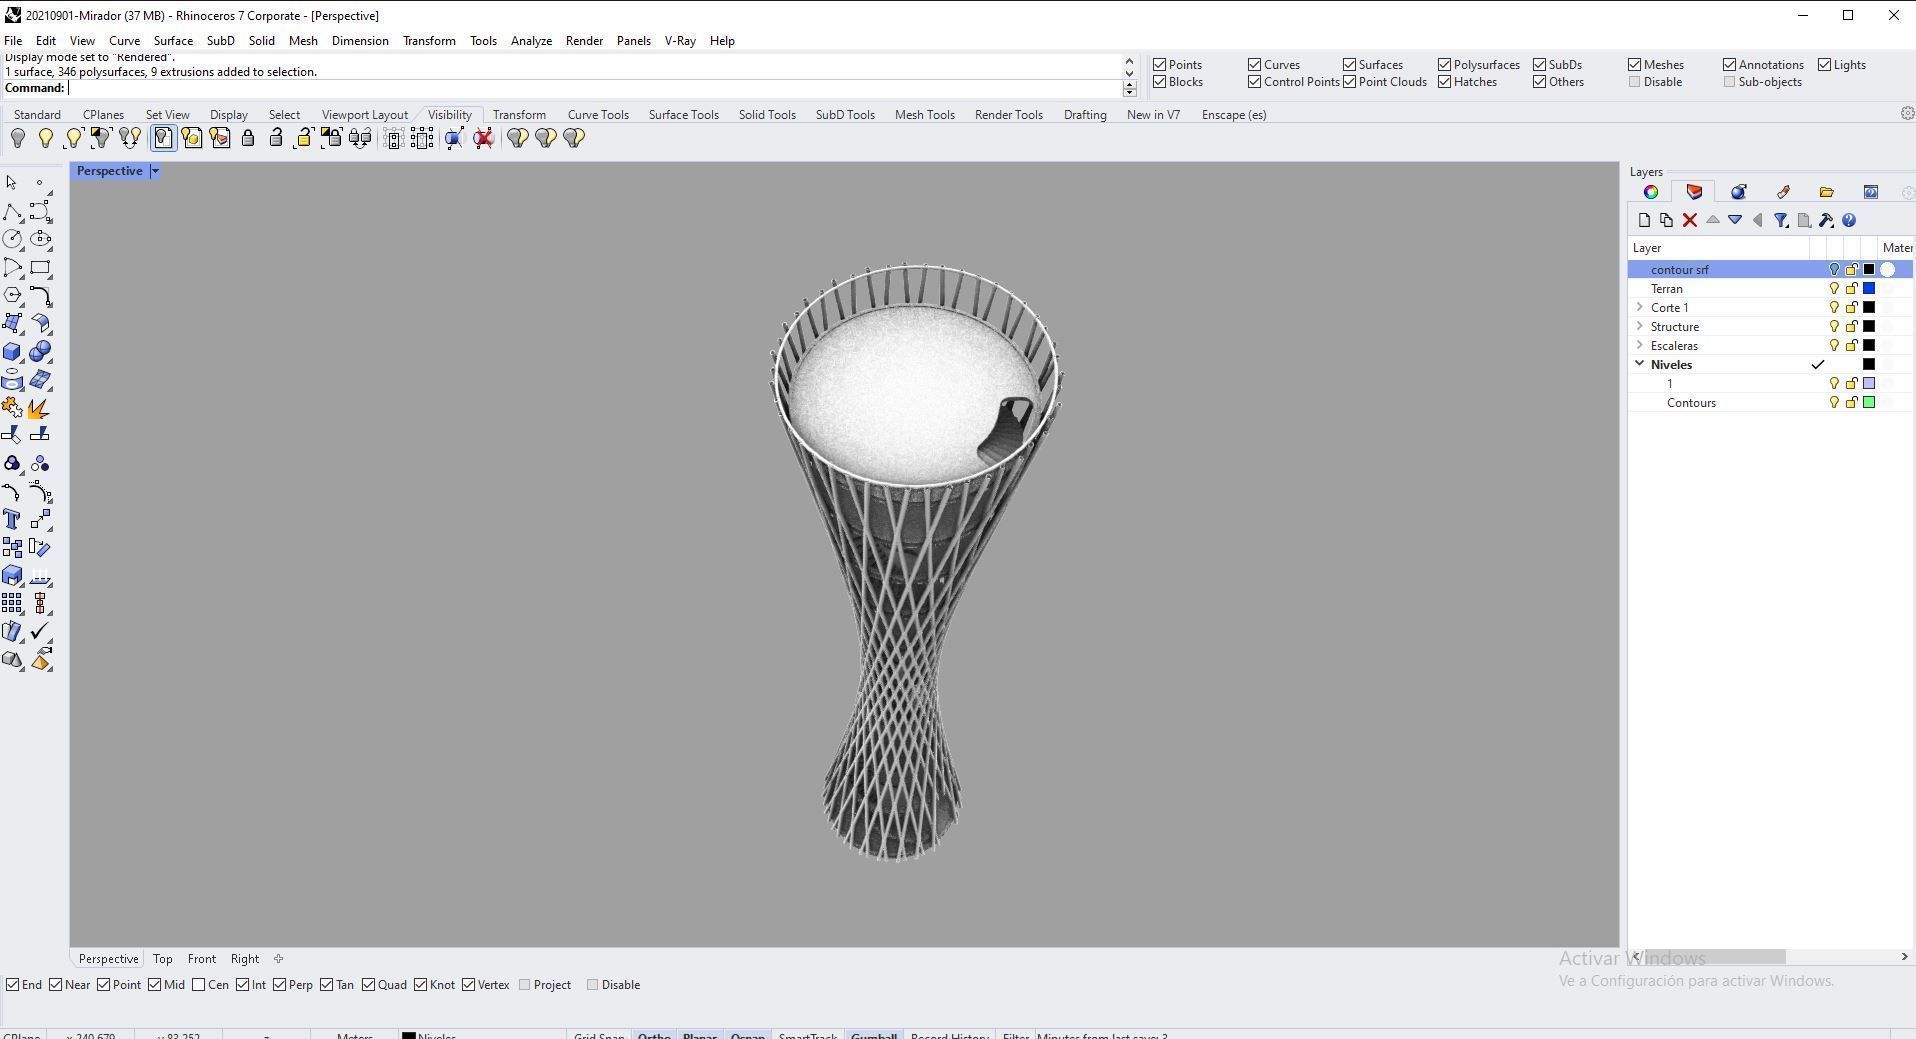Switch to the Mesh Tools toolbar tab
1916x1039 pixels.
click(x=925, y=115)
